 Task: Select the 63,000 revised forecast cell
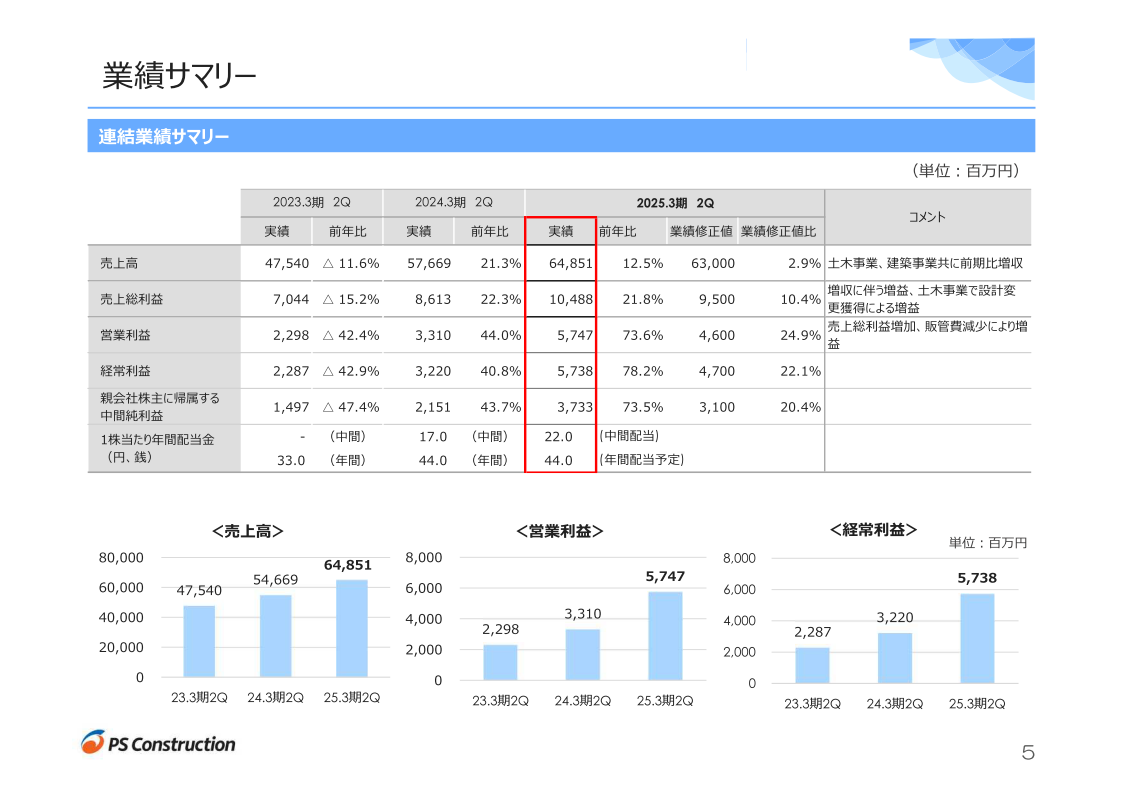click(x=713, y=263)
